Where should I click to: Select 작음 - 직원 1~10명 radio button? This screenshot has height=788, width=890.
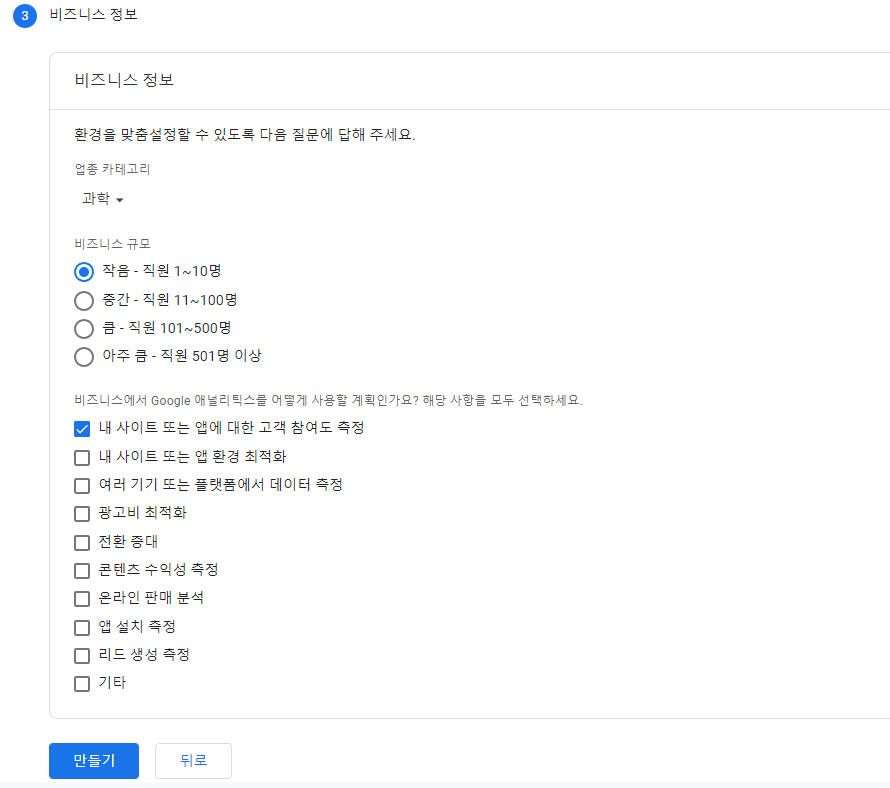coord(84,272)
